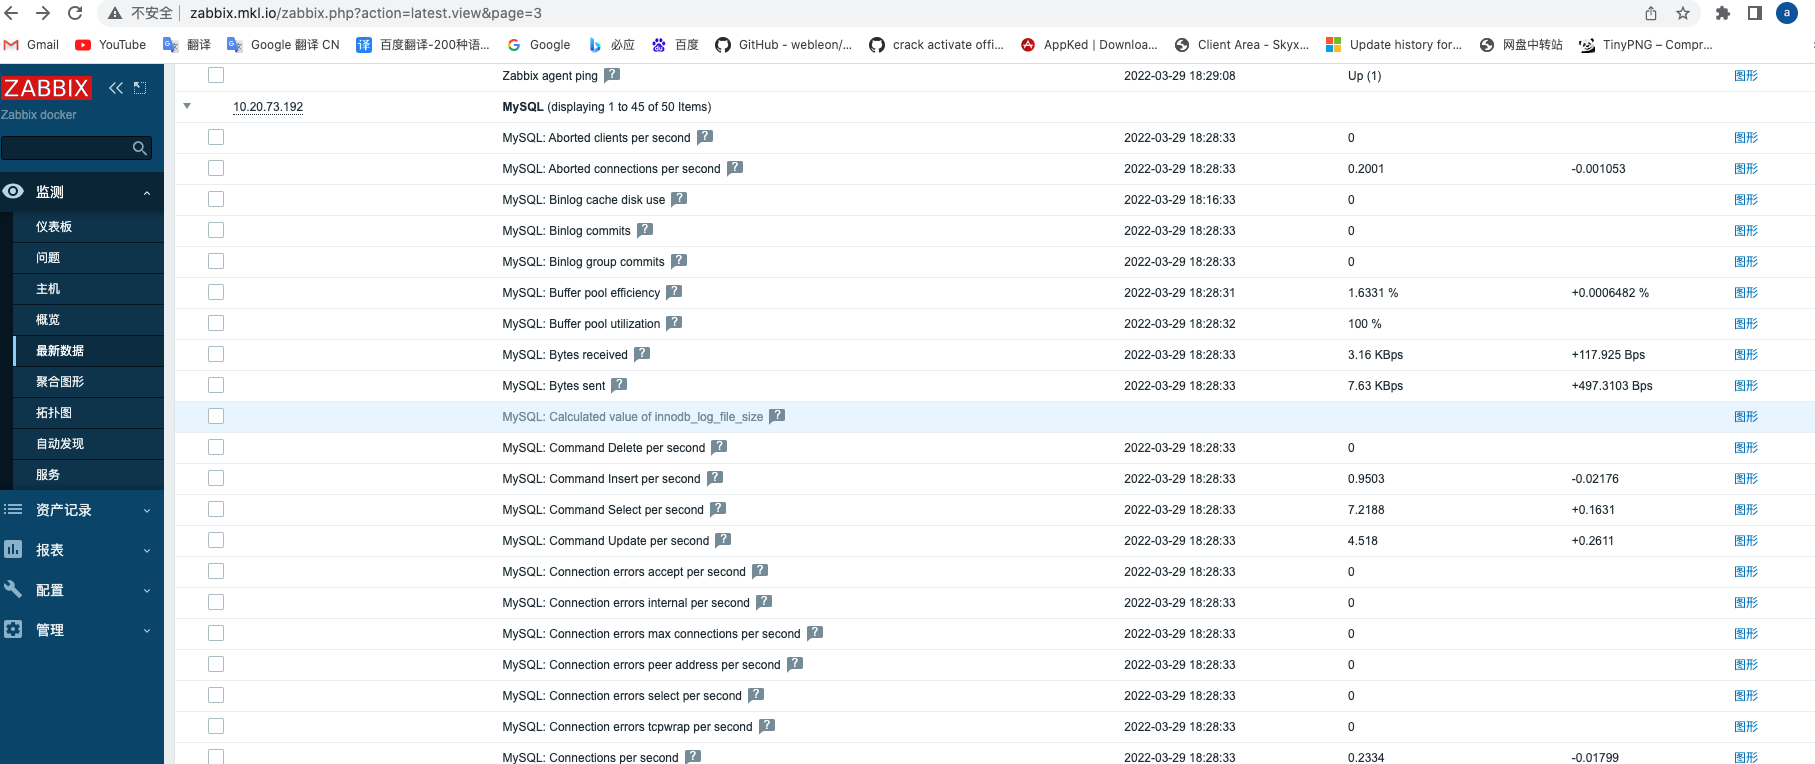Open the GitHub webleon bookmark
1815x764 pixels.
point(784,45)
